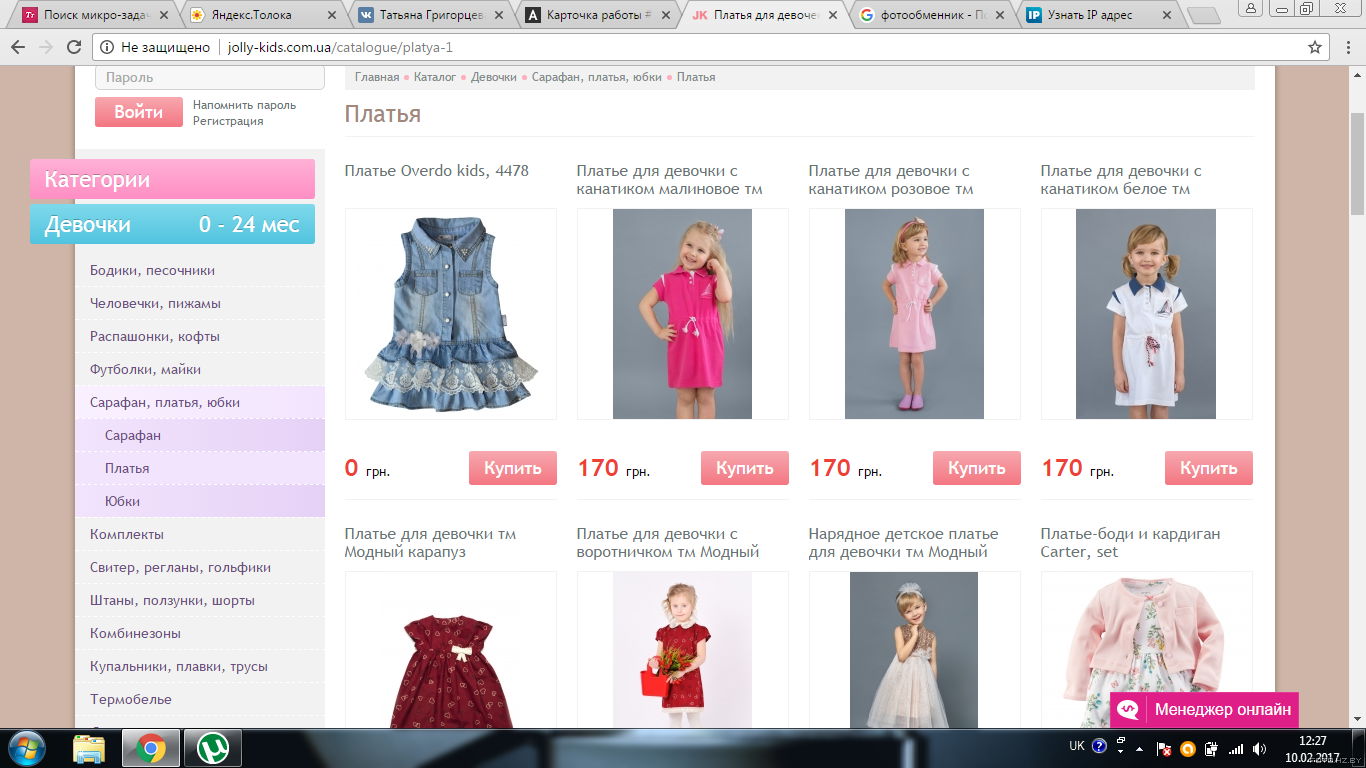The width and height of the screenshot is (1366, 768).
Task: Open Сарафан, платья, юбки breadcrumb
Action: tap(597, 77)
